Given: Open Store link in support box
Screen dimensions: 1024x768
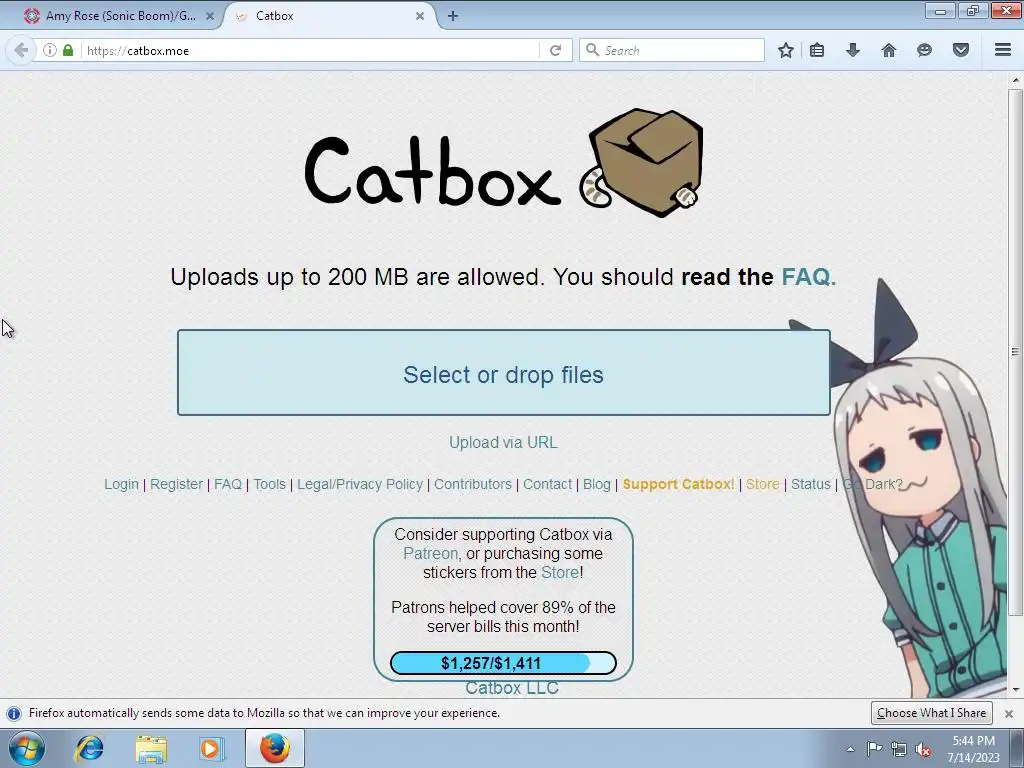Looking at the screenshot, I should click(560, 572).
